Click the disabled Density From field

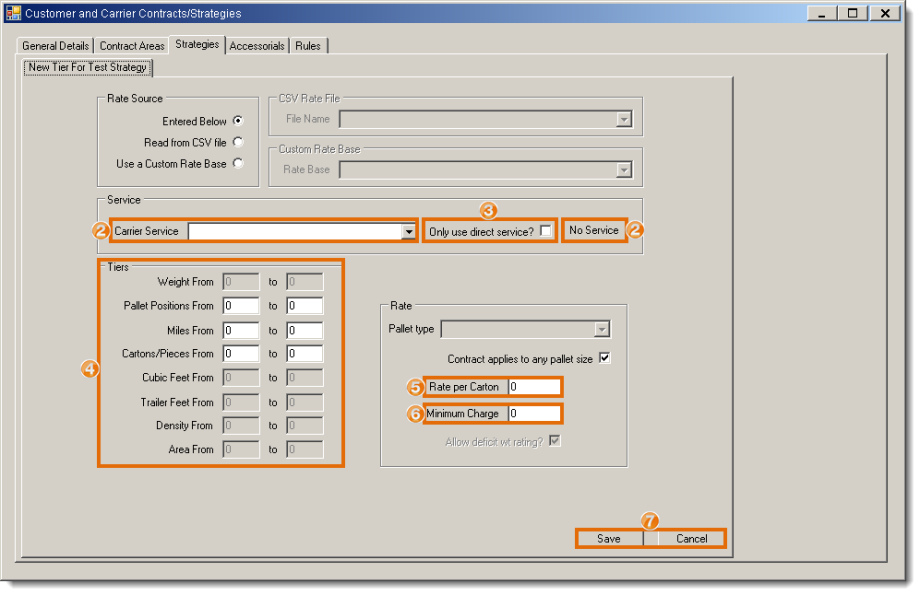tap(241, 425)
